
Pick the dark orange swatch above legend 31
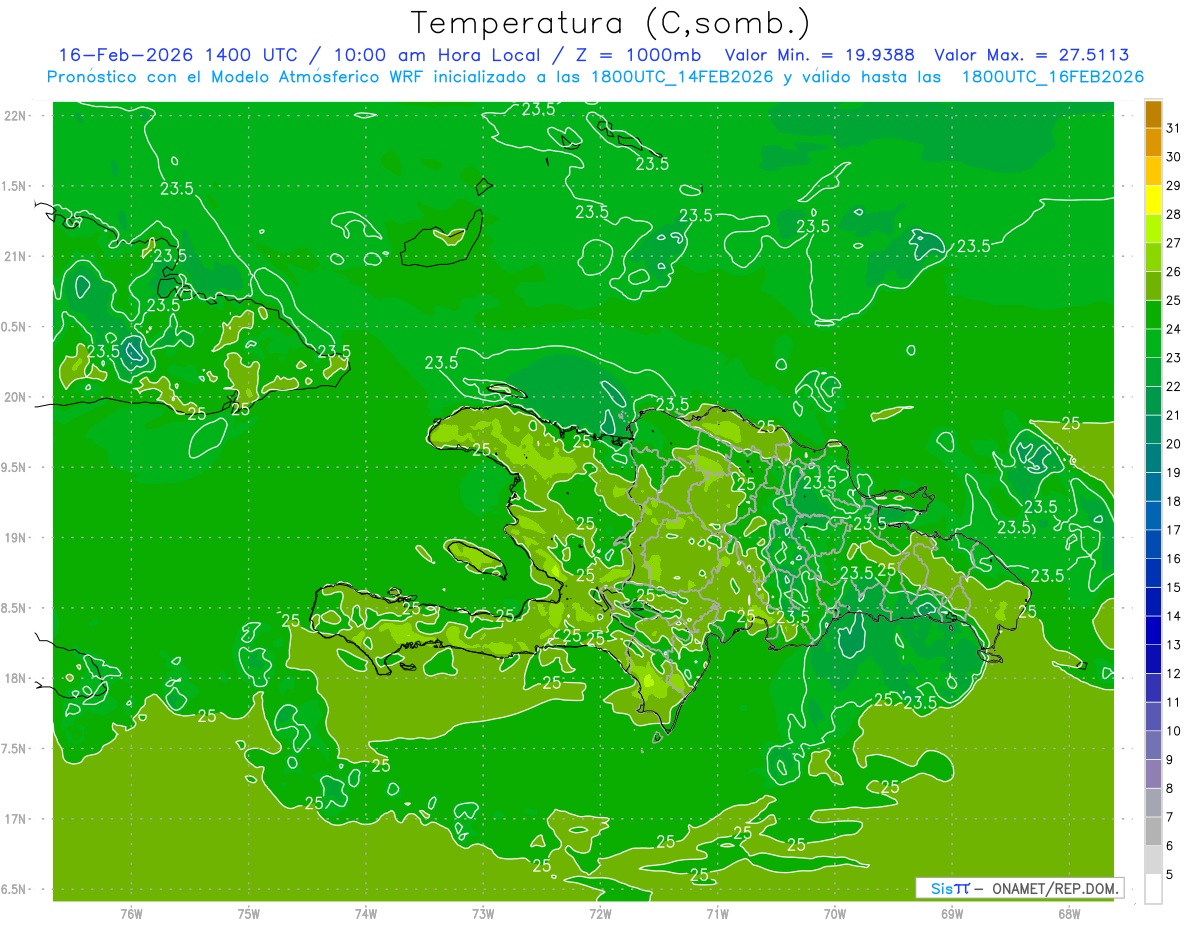[1153, 114]
